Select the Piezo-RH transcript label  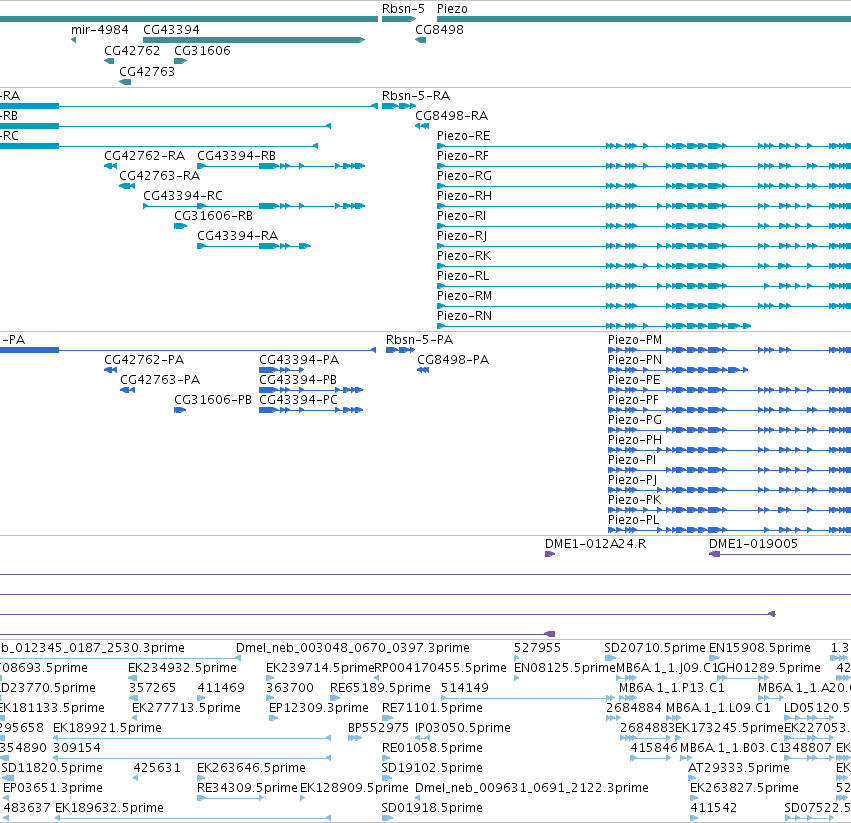[464, 195]
